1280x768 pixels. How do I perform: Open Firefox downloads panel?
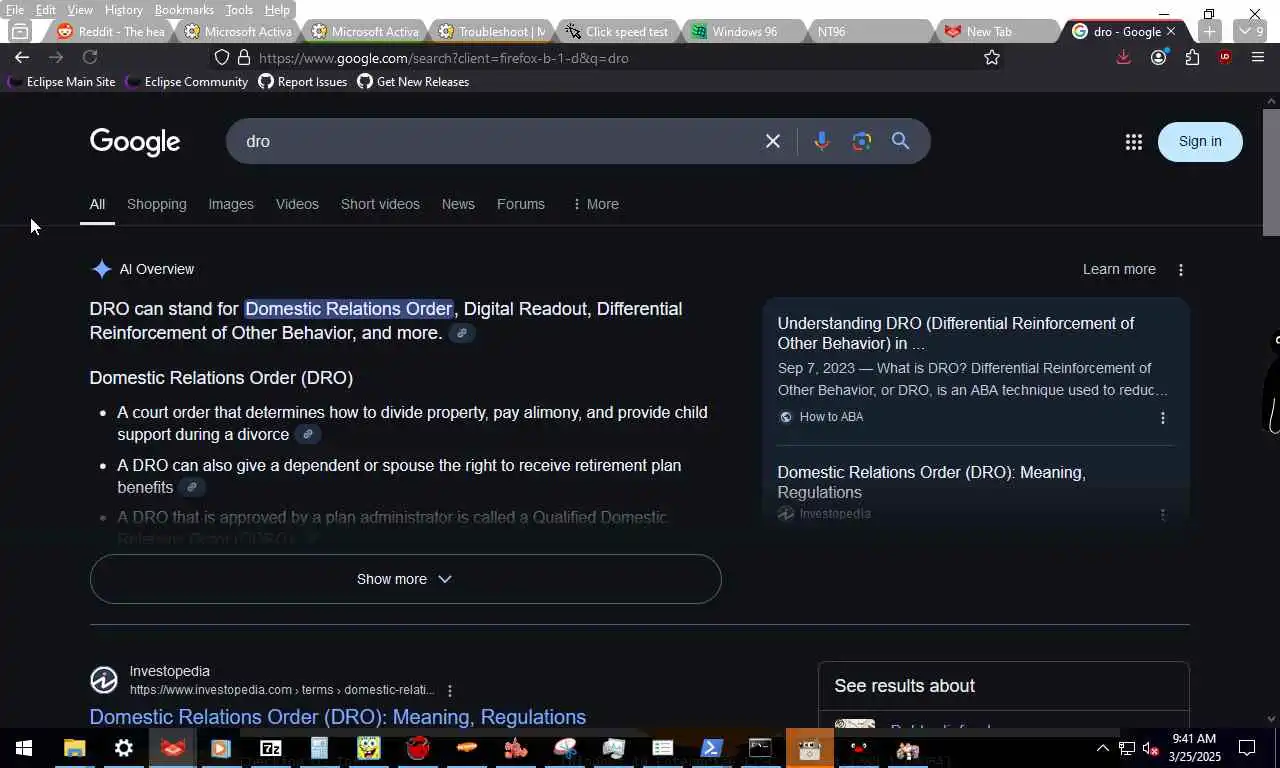coord(1124,58)
